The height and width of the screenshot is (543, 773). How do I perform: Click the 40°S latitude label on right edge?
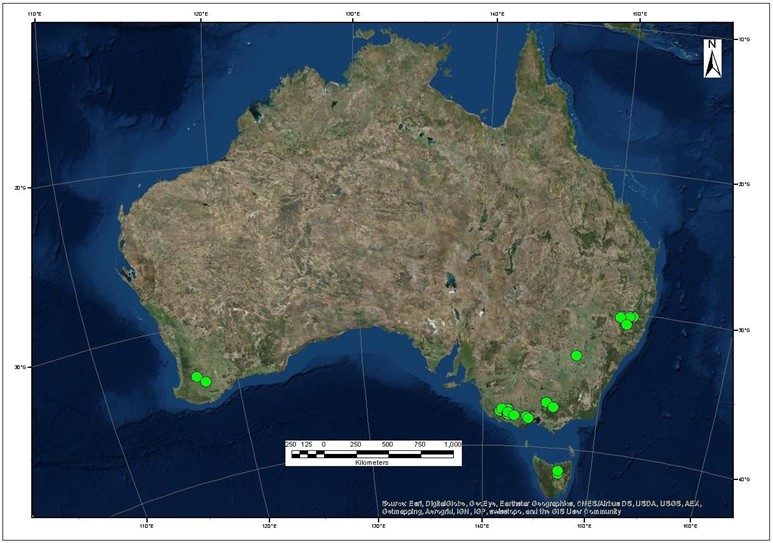pyautogui.click(x=743, y=479)
